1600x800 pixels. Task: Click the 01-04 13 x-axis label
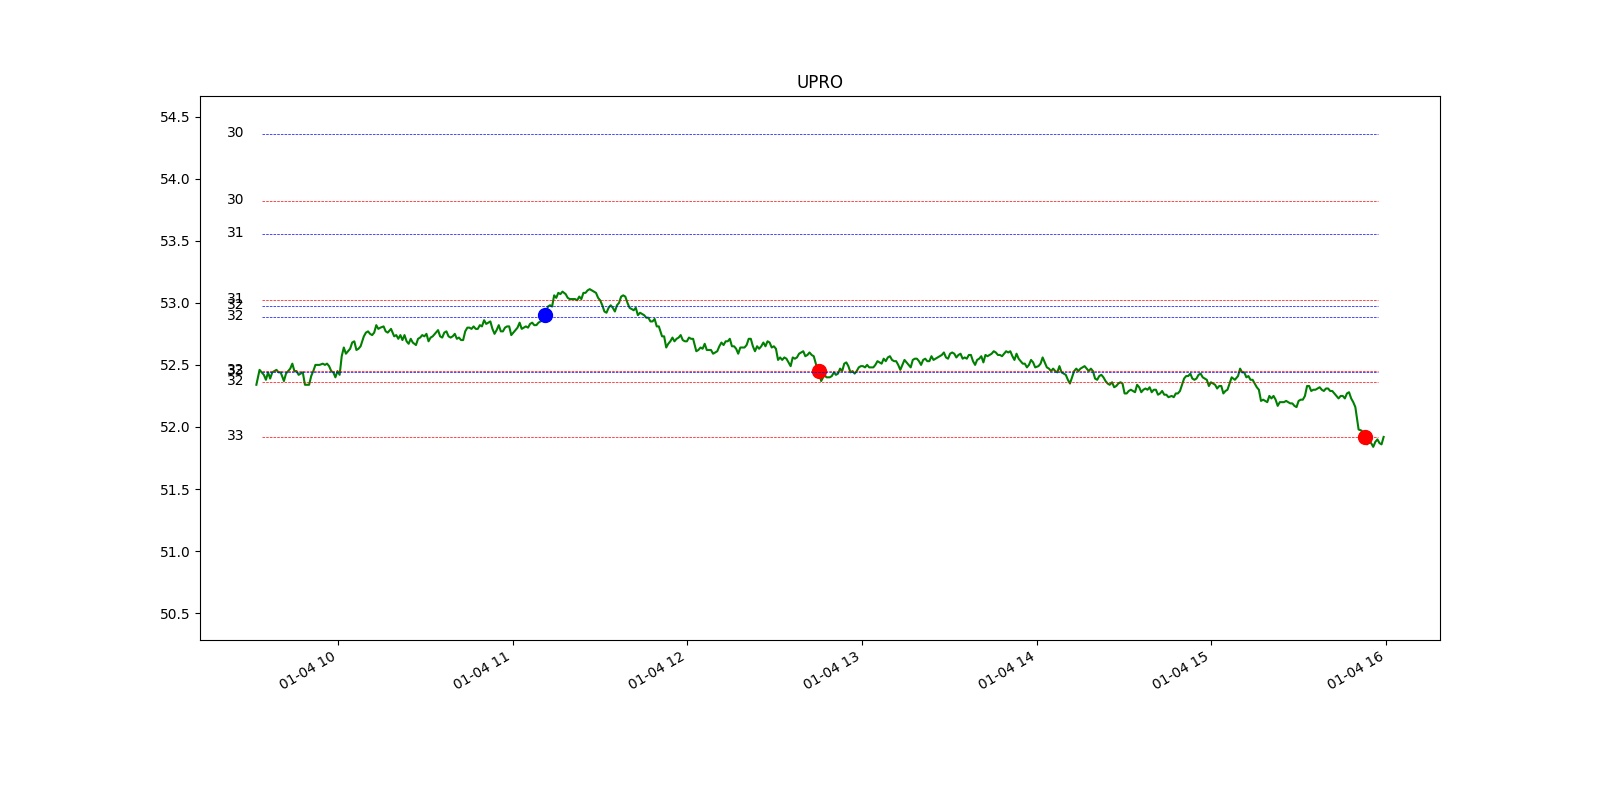pyautogui.click(x=832, y=669)
